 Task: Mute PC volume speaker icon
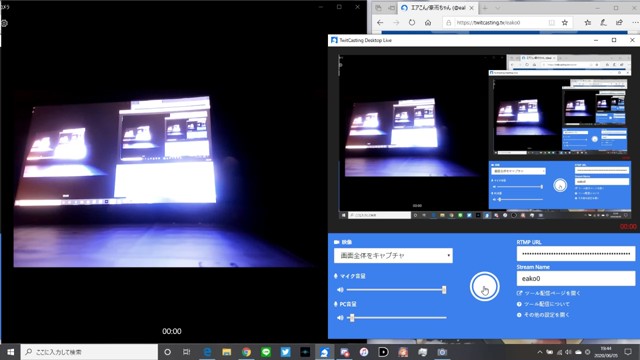click(x=340, y=318)
